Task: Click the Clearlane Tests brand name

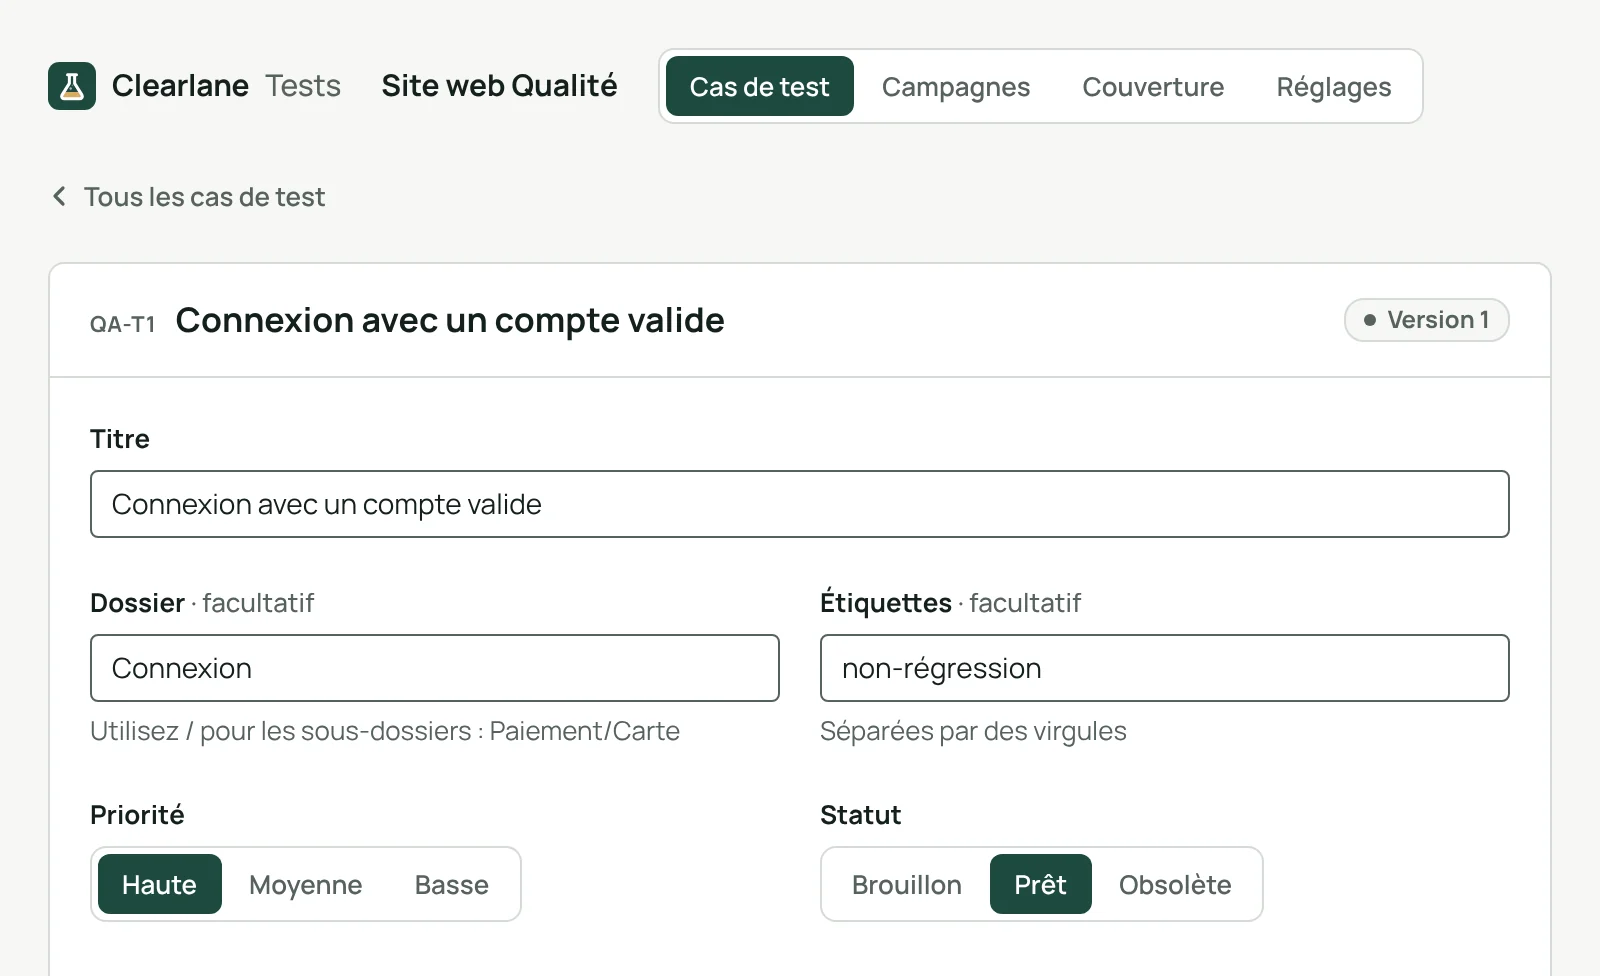Action: pyautogui.click(x=226, y=86)
